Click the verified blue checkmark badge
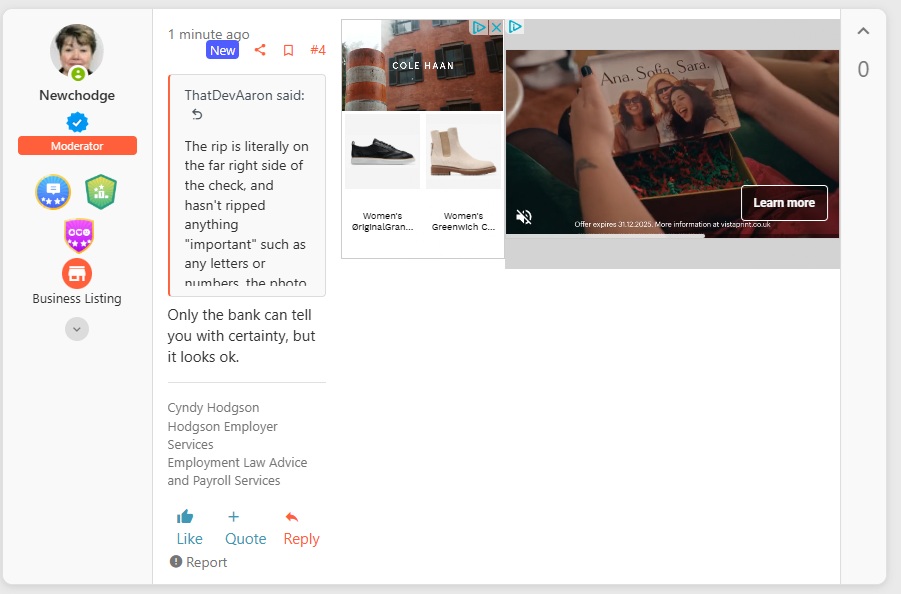901x594 pixels. pos(77,122)
